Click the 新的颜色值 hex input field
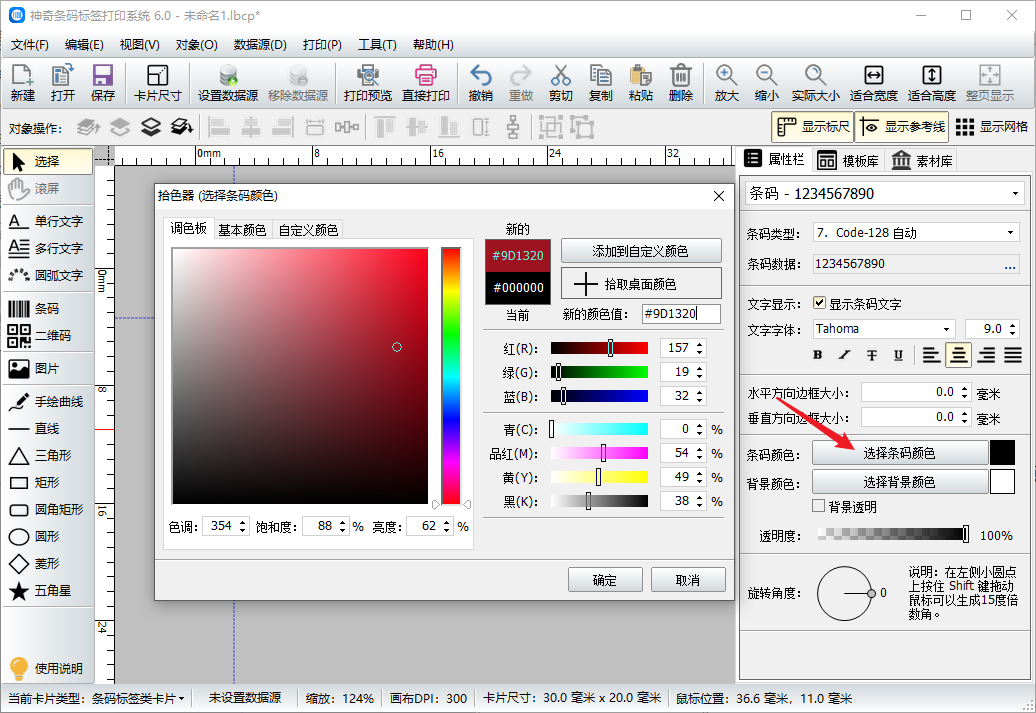The width and height of the screenshot is (1036, 713). (680, 314)
